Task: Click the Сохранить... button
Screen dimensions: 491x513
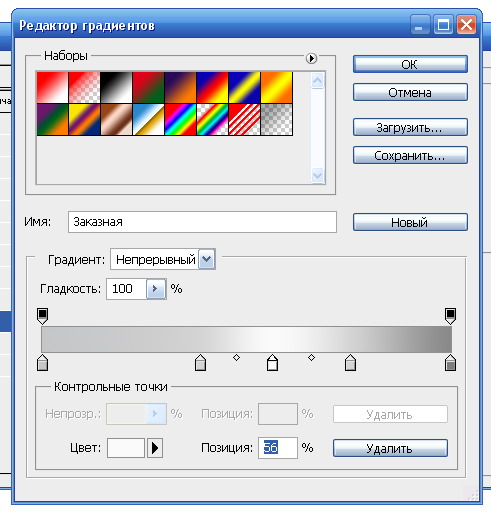Action: point(410,155)
